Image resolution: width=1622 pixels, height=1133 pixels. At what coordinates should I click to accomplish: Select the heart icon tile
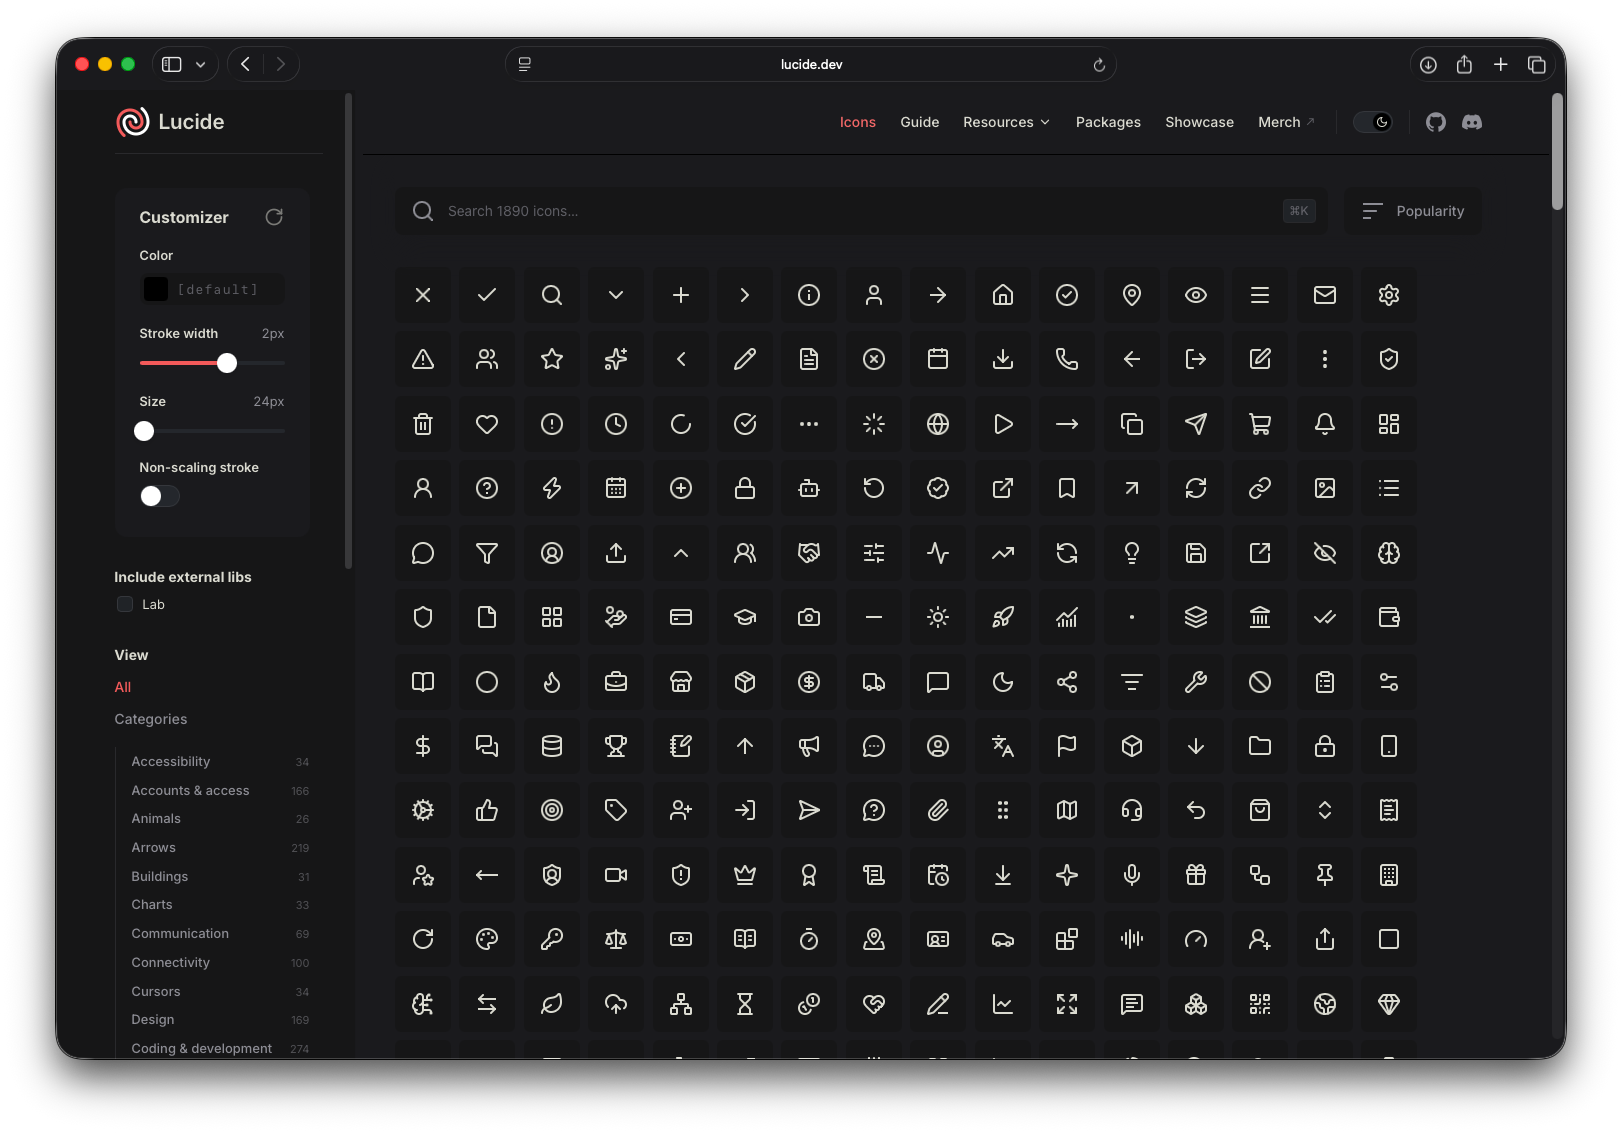coord(487,424)
